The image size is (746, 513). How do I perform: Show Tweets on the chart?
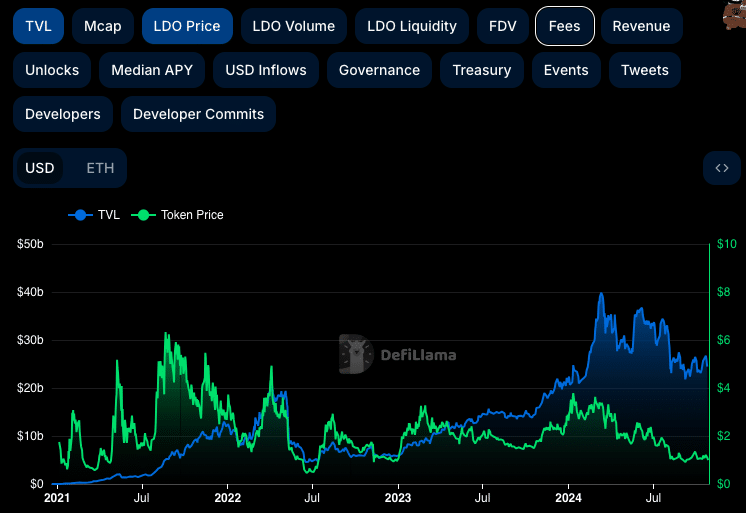(x=645, y=70)
